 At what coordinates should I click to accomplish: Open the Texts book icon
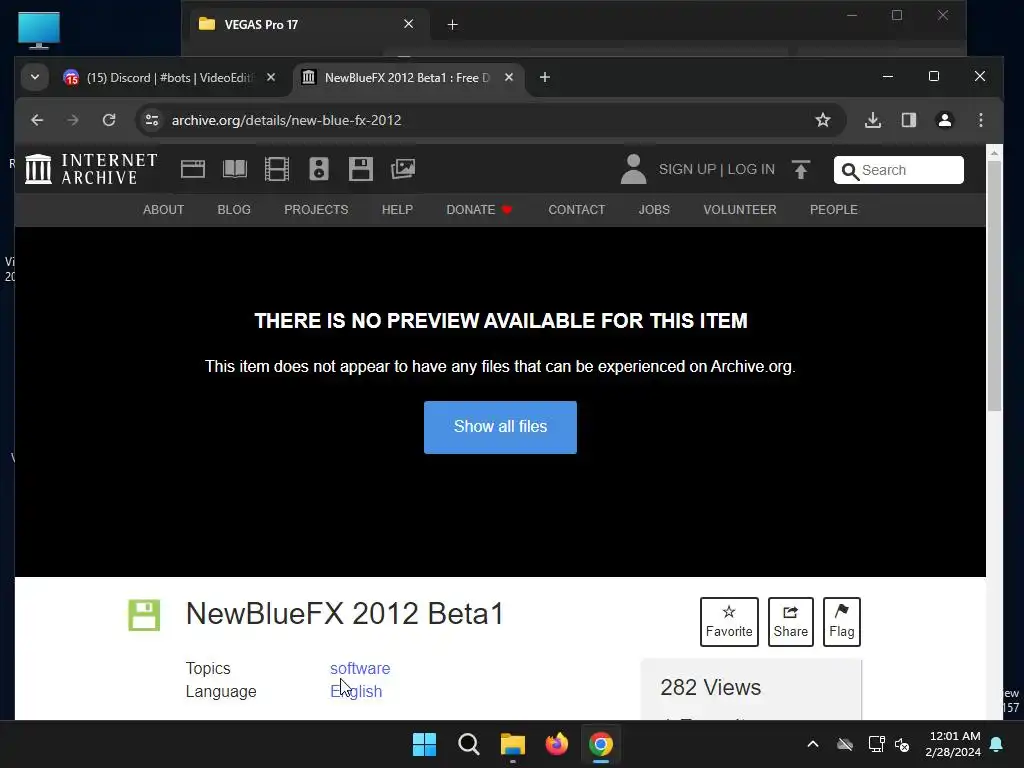pos(234,169)
